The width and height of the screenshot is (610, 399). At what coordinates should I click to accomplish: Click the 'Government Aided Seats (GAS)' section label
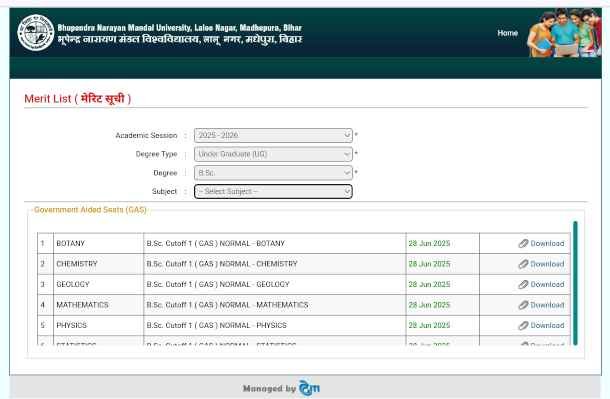[x=90, y=210]
